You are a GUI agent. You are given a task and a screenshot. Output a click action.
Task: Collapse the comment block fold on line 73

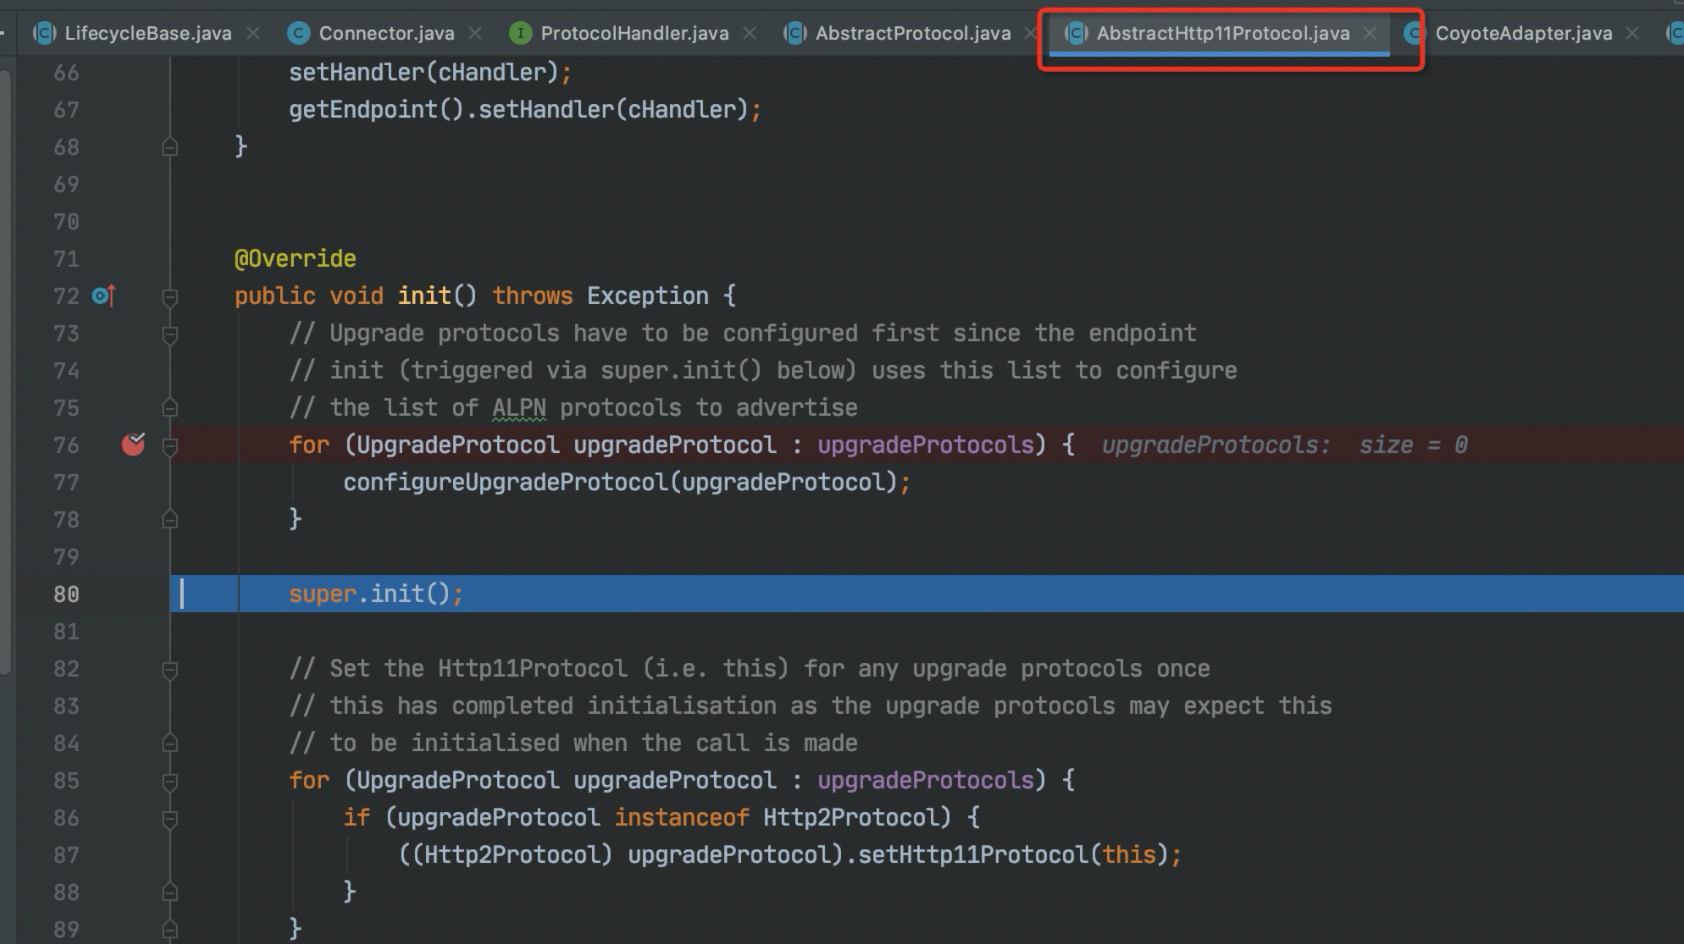tap(170, 334)
